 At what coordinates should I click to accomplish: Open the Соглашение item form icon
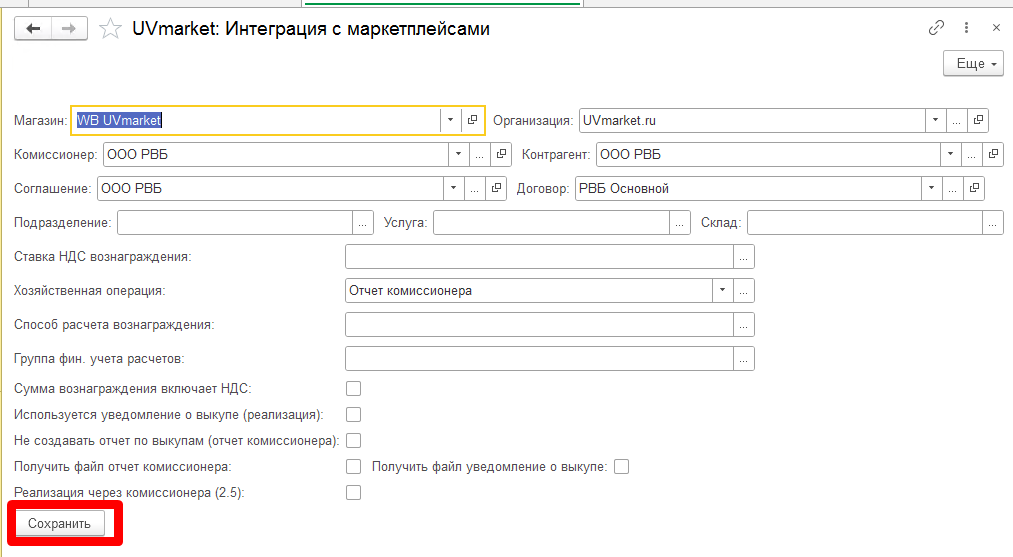click(496, 189)
